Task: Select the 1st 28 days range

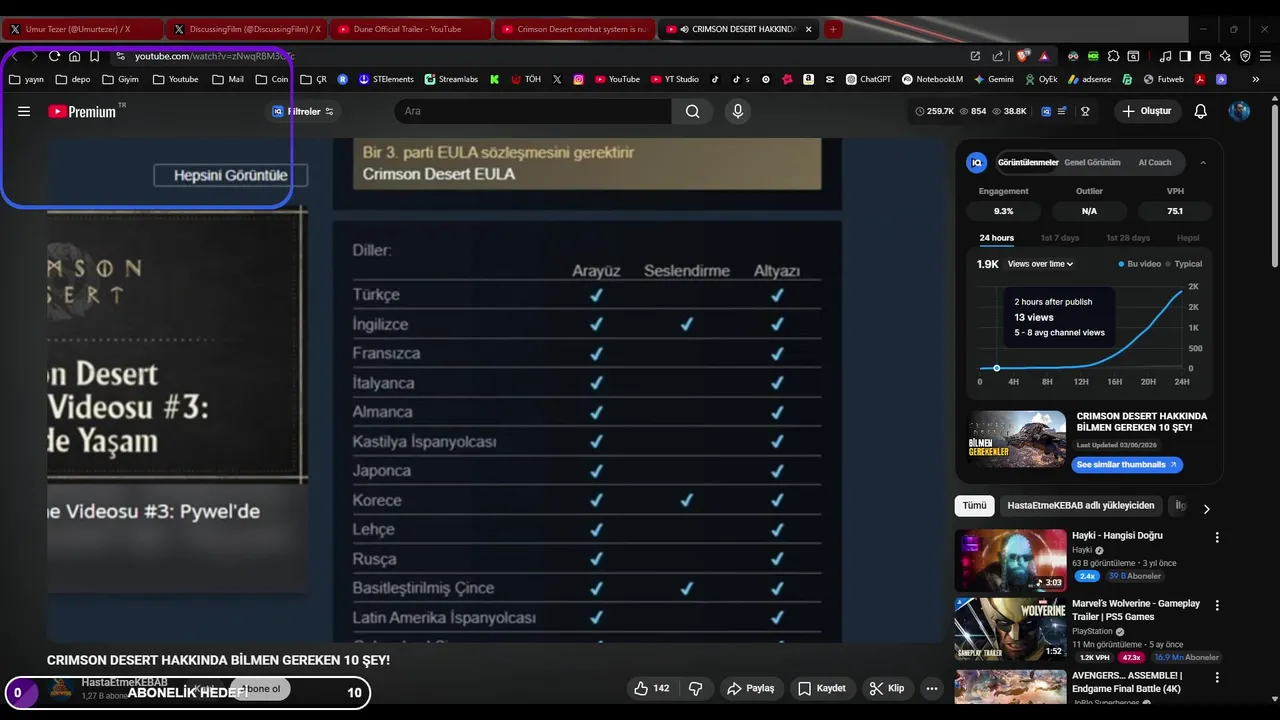Action: pos(1127,238)
